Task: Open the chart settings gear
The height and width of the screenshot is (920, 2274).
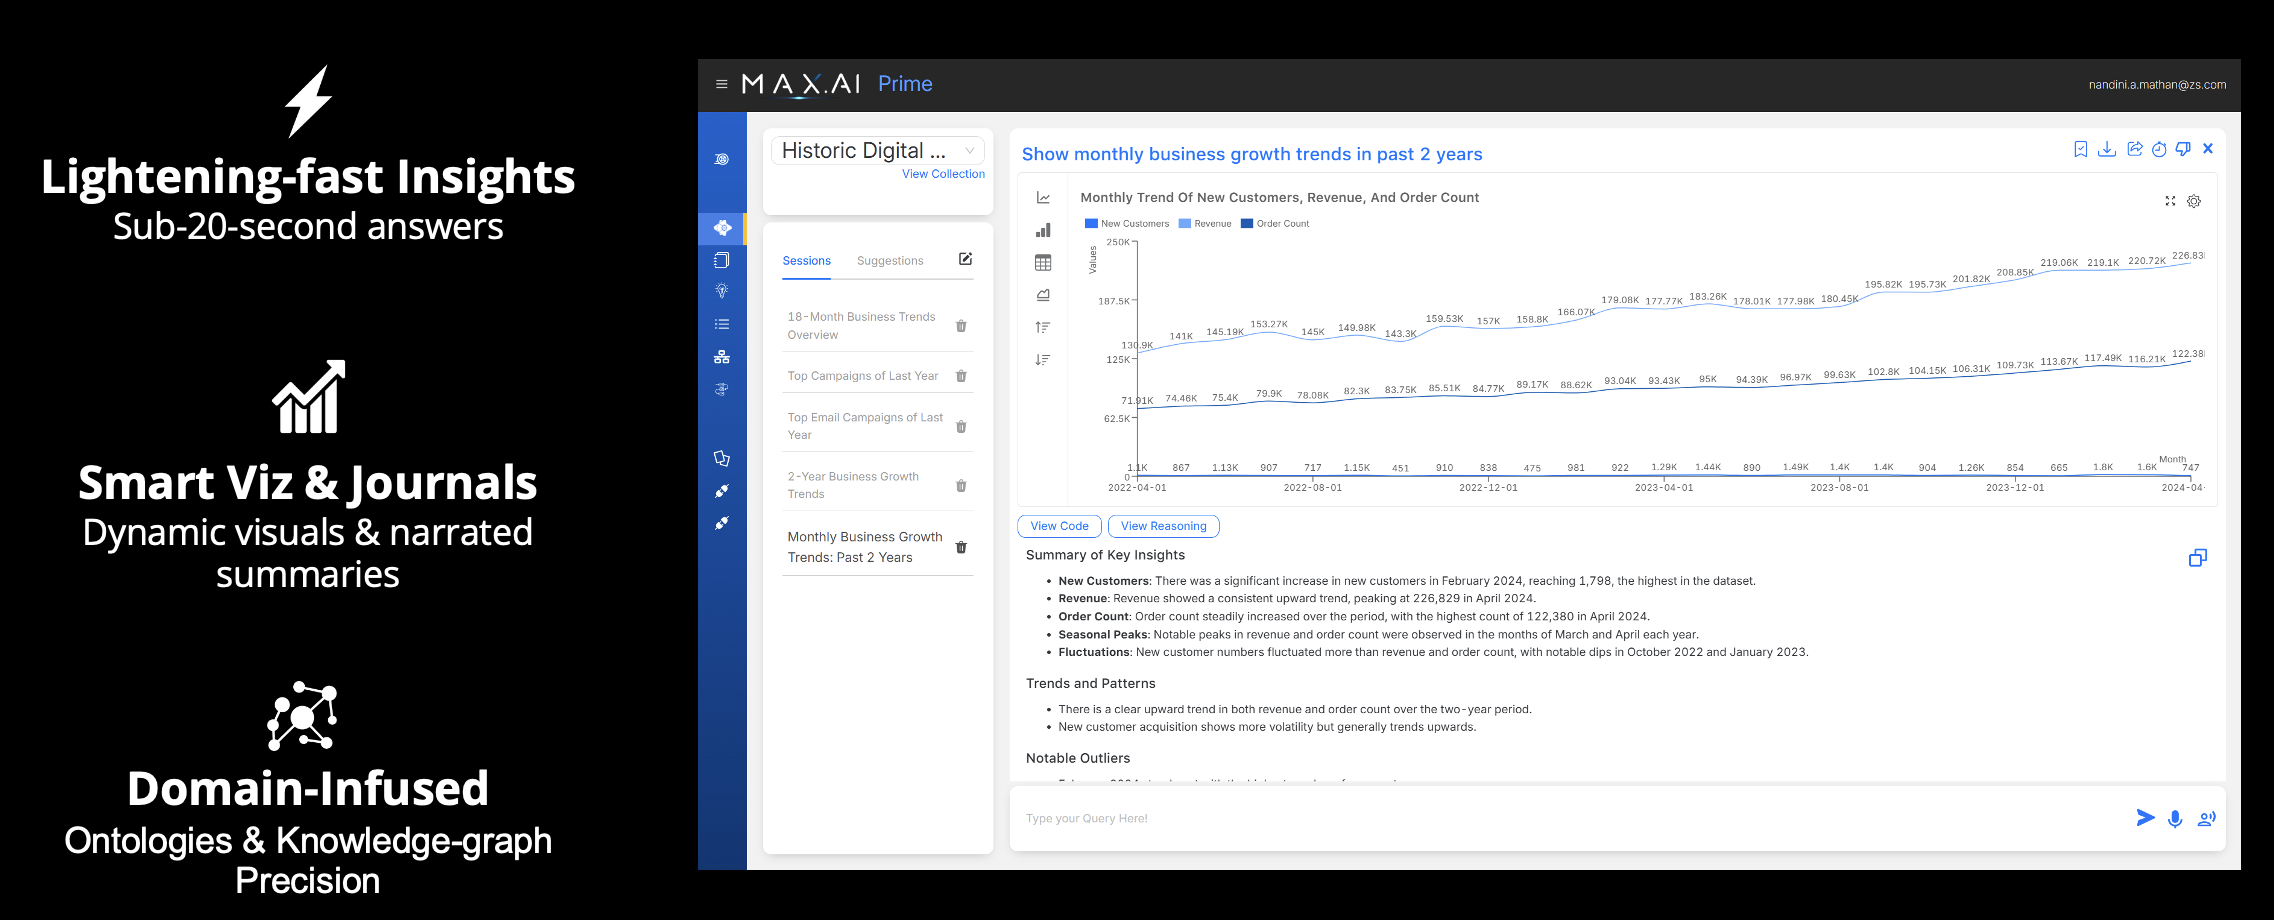Action: pyautogui.click(x=2194, y=201)
